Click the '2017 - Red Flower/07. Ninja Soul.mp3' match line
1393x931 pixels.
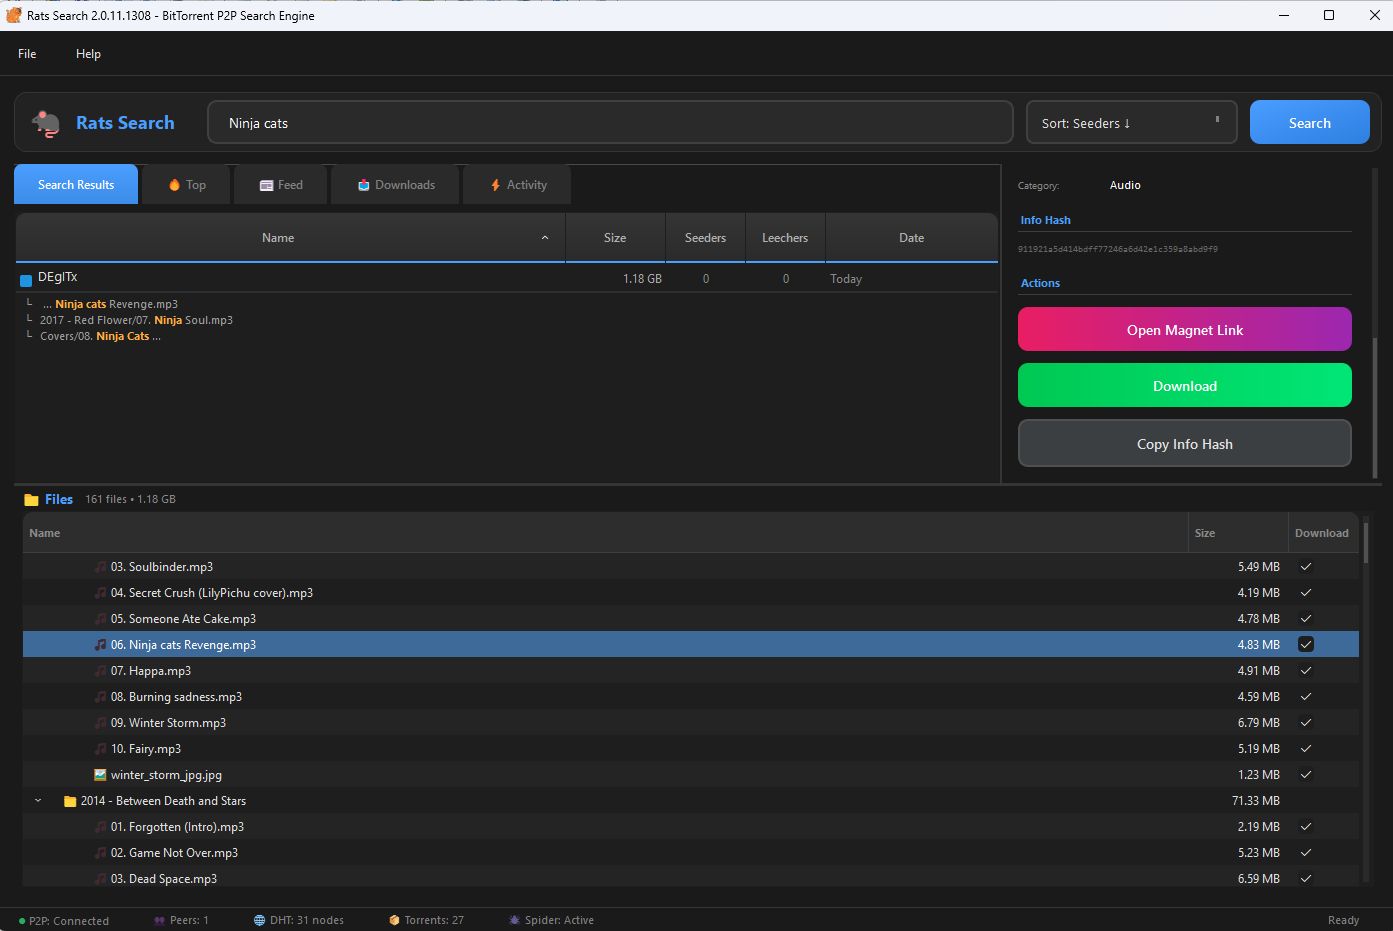[x=136, y=320]
